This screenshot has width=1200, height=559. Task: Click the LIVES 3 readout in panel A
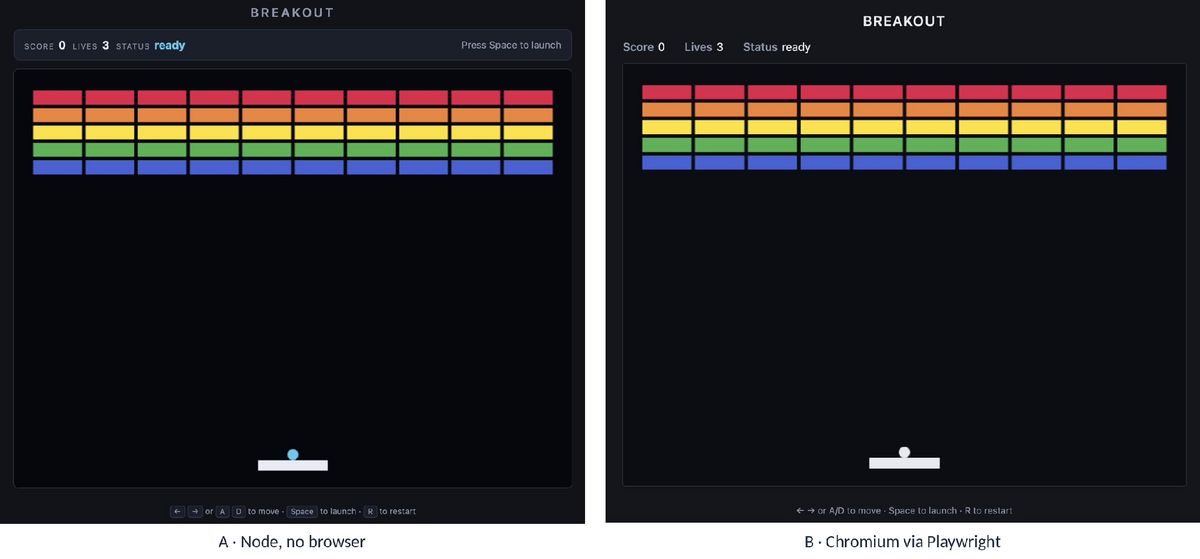coord(91,46)
